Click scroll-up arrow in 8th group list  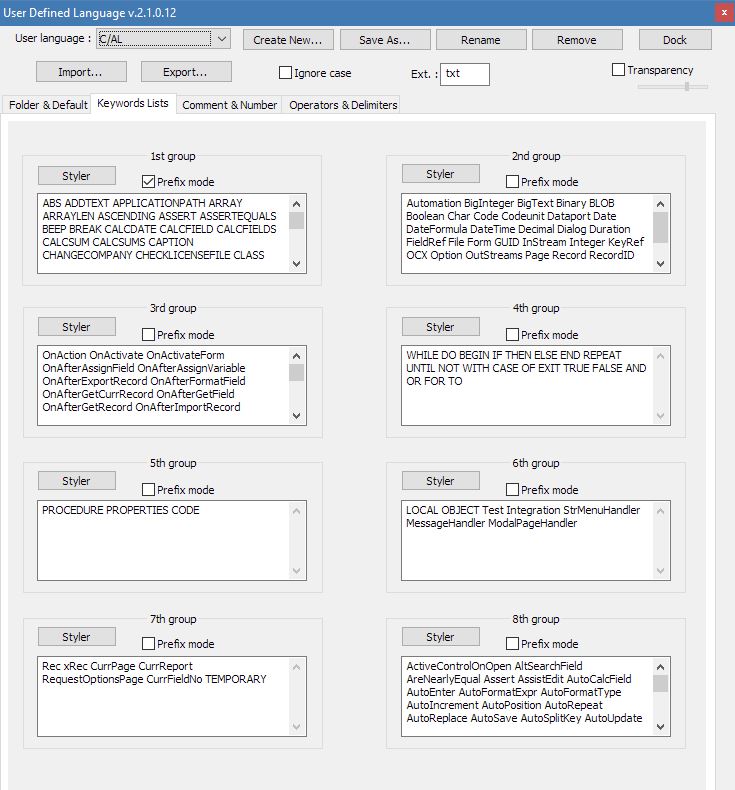point(660,667)
